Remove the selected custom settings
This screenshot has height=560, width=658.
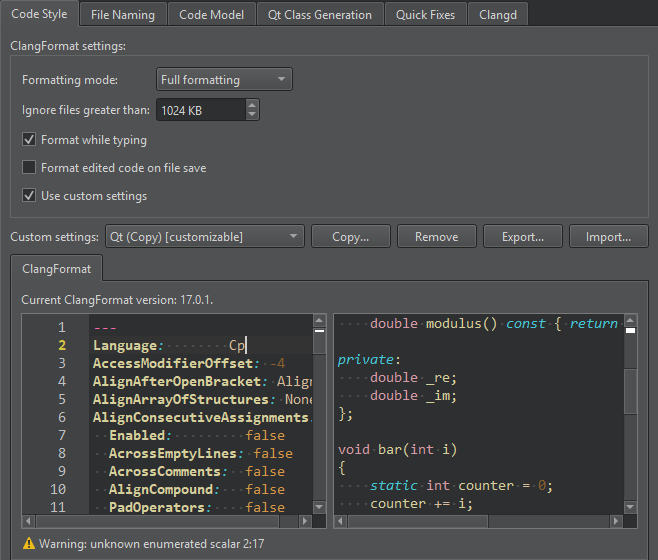(436, 237)
